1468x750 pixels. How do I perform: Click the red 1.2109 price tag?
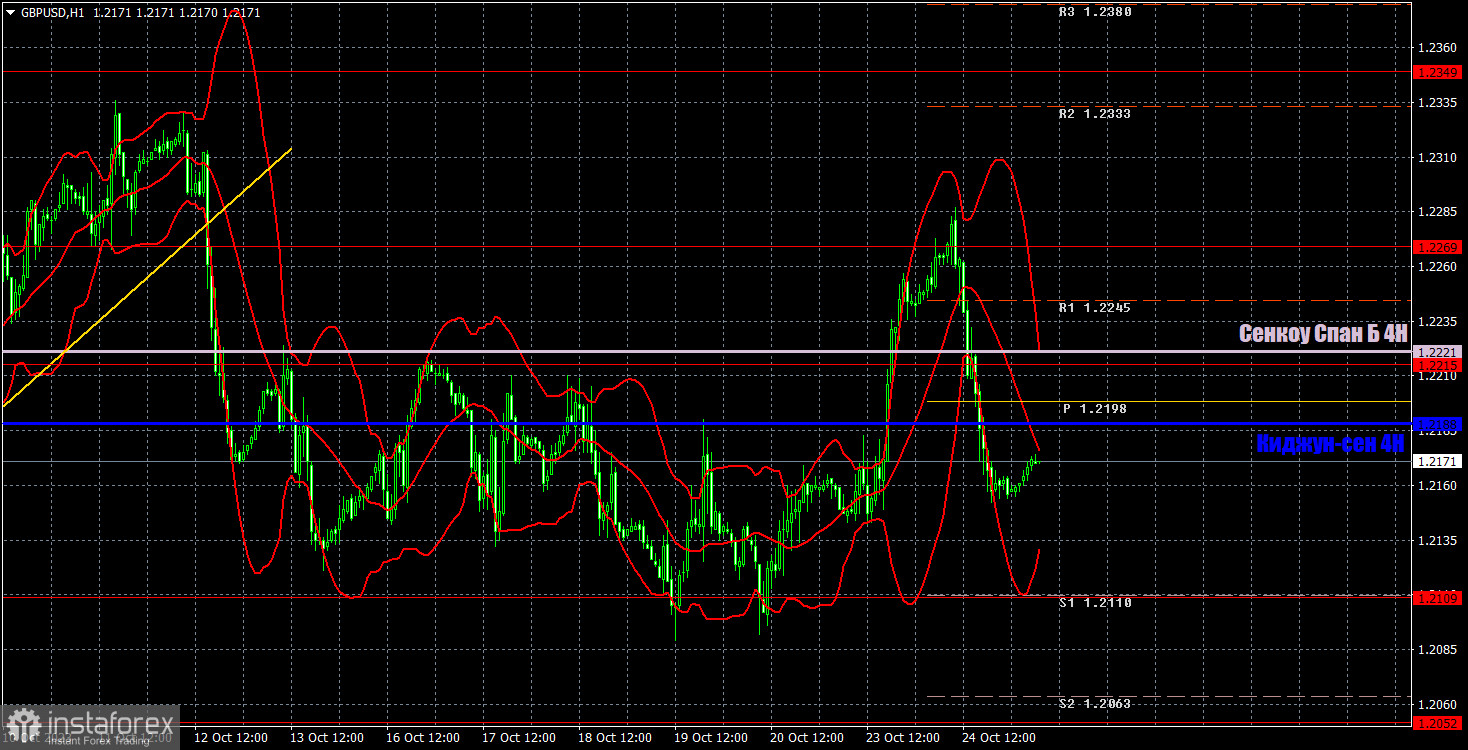pyautogui.click(x=1439, y=597)
